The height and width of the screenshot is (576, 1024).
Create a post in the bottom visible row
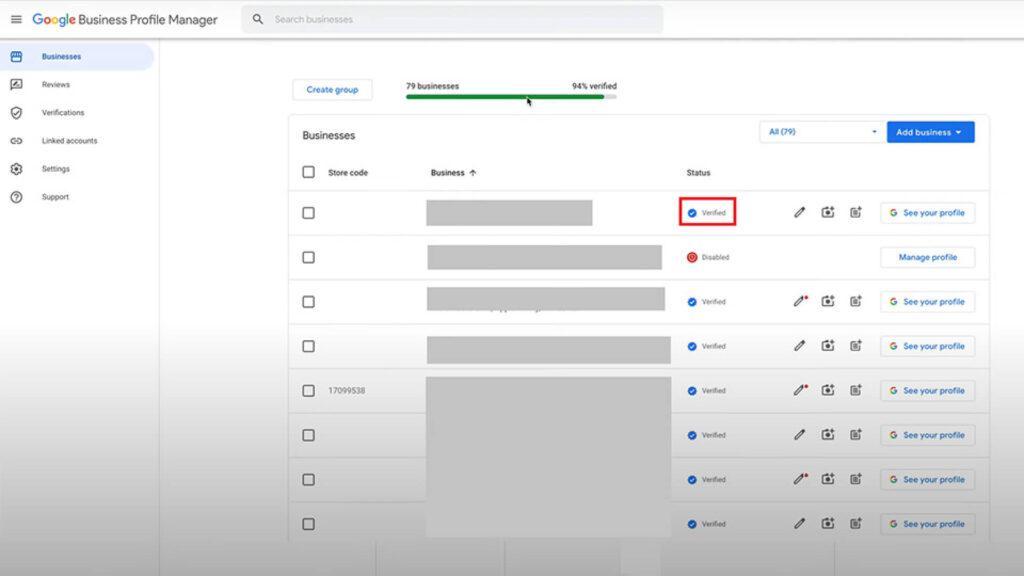click(x=856, y=523)
